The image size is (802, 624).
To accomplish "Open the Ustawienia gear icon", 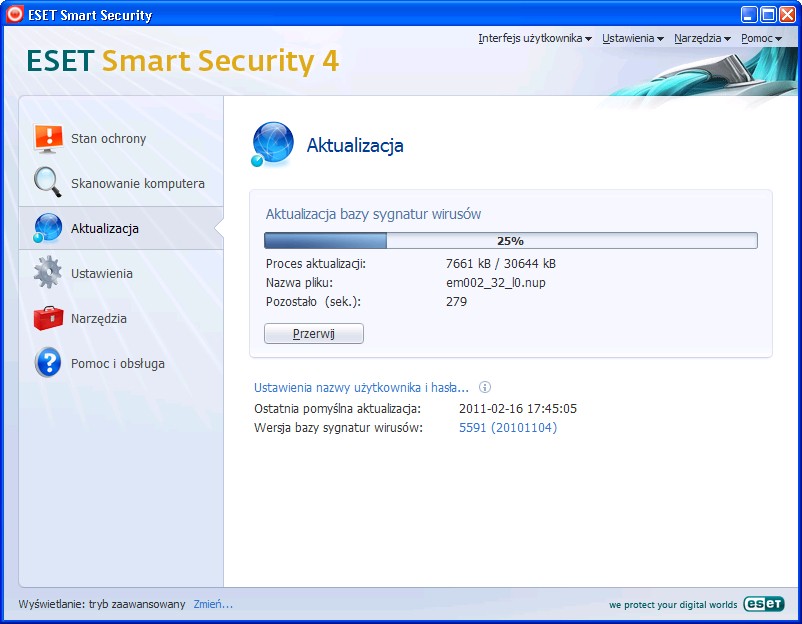I will (48, 272).
